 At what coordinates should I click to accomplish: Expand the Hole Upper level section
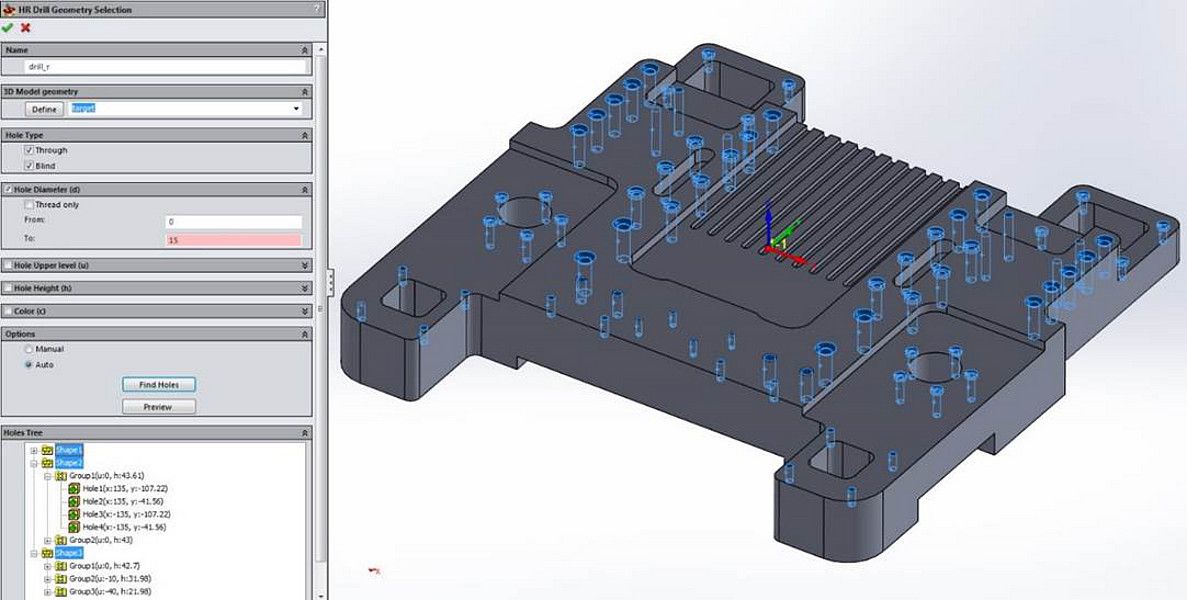pyautogui.click(x=304, y=265)
